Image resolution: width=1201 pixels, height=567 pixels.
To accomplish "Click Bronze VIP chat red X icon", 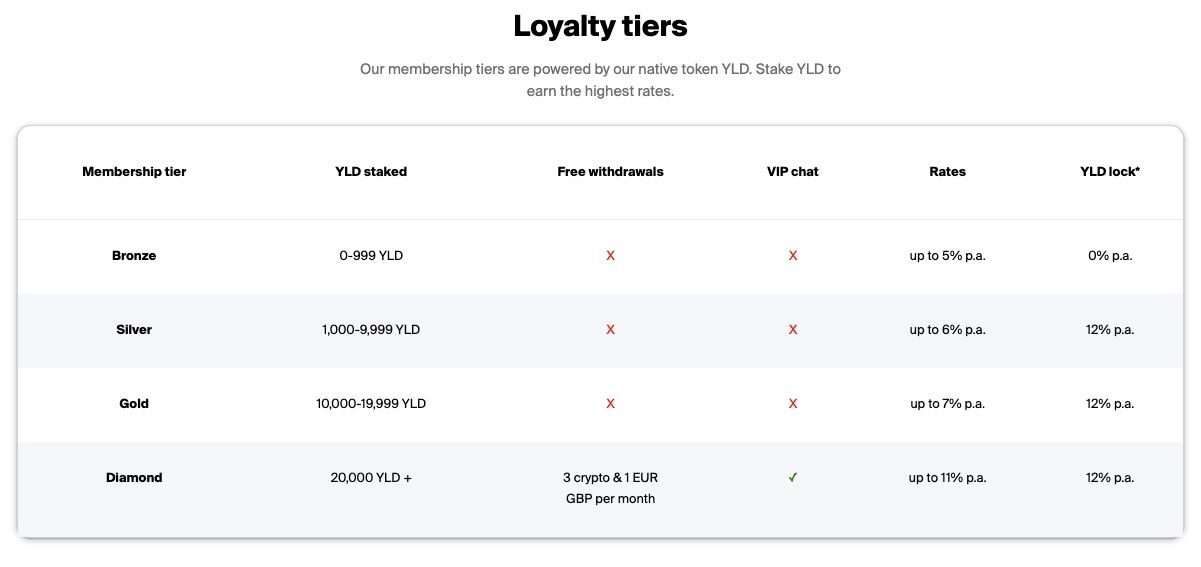I will pyautogui.click(x=793, y=256).
